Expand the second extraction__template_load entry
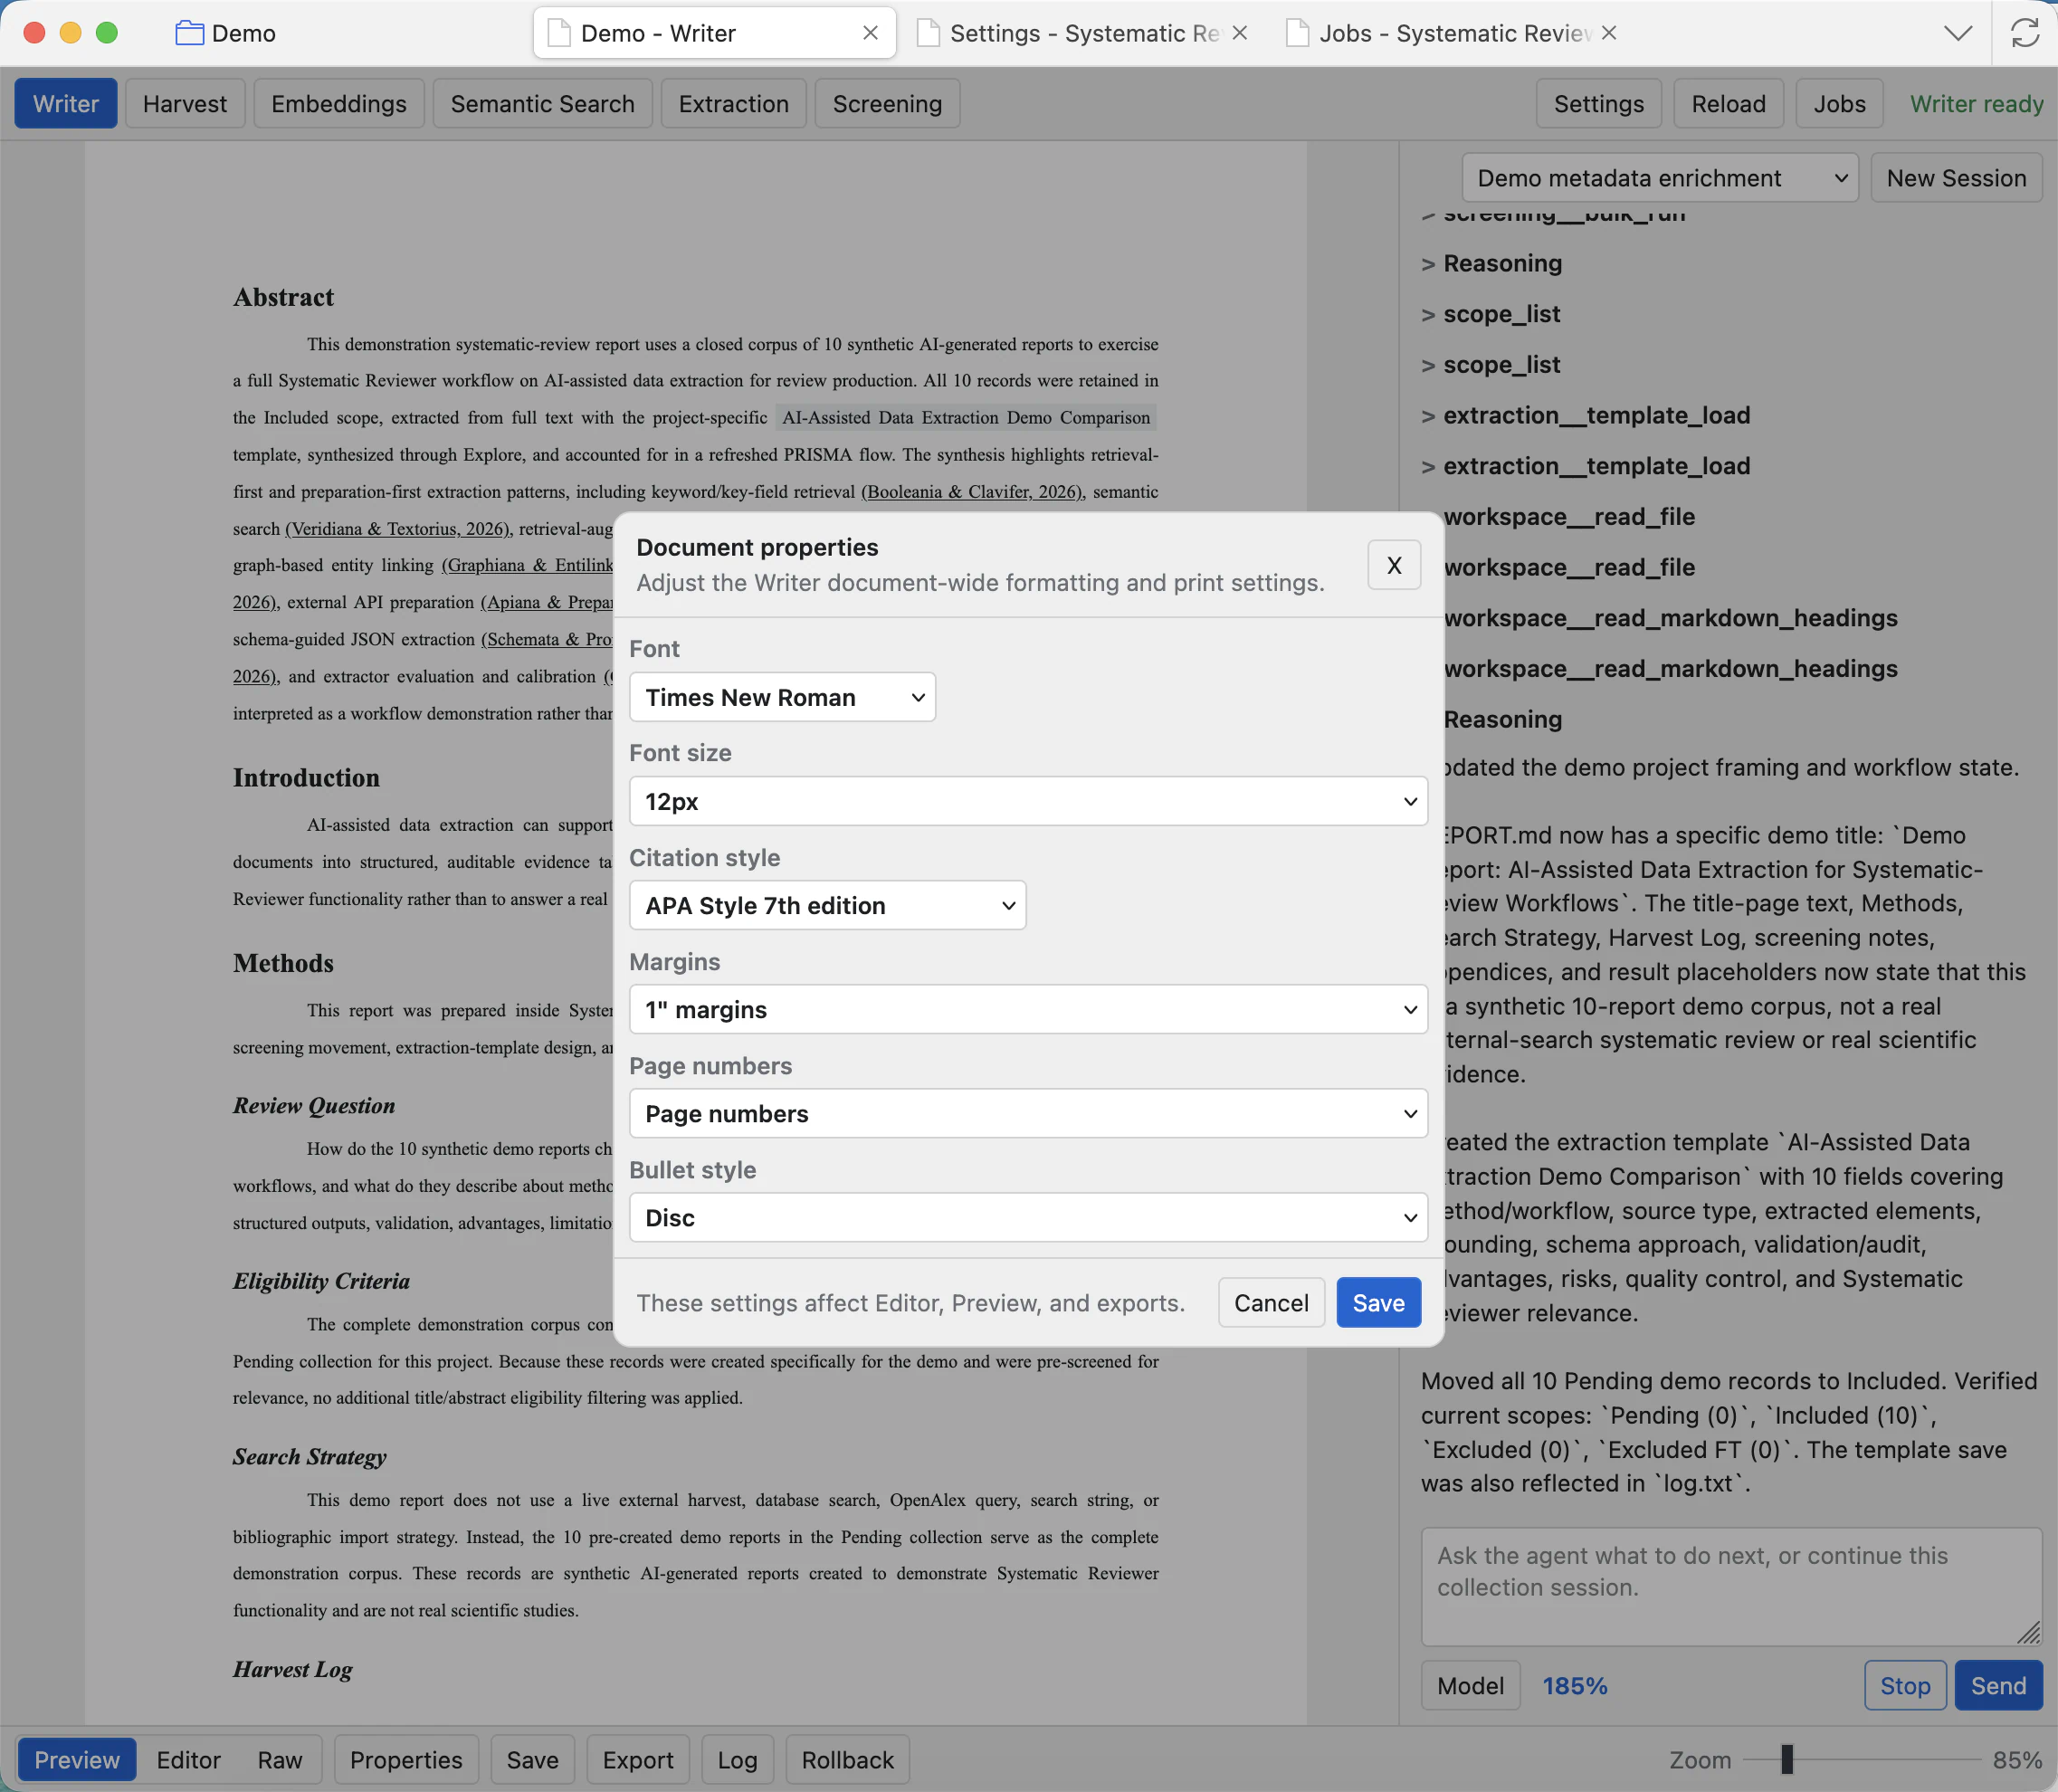 [1586, 466]
